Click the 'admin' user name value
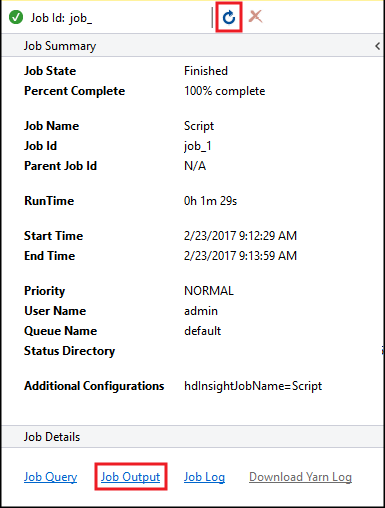This screenshot has width=385, height=508. [201, 311]
